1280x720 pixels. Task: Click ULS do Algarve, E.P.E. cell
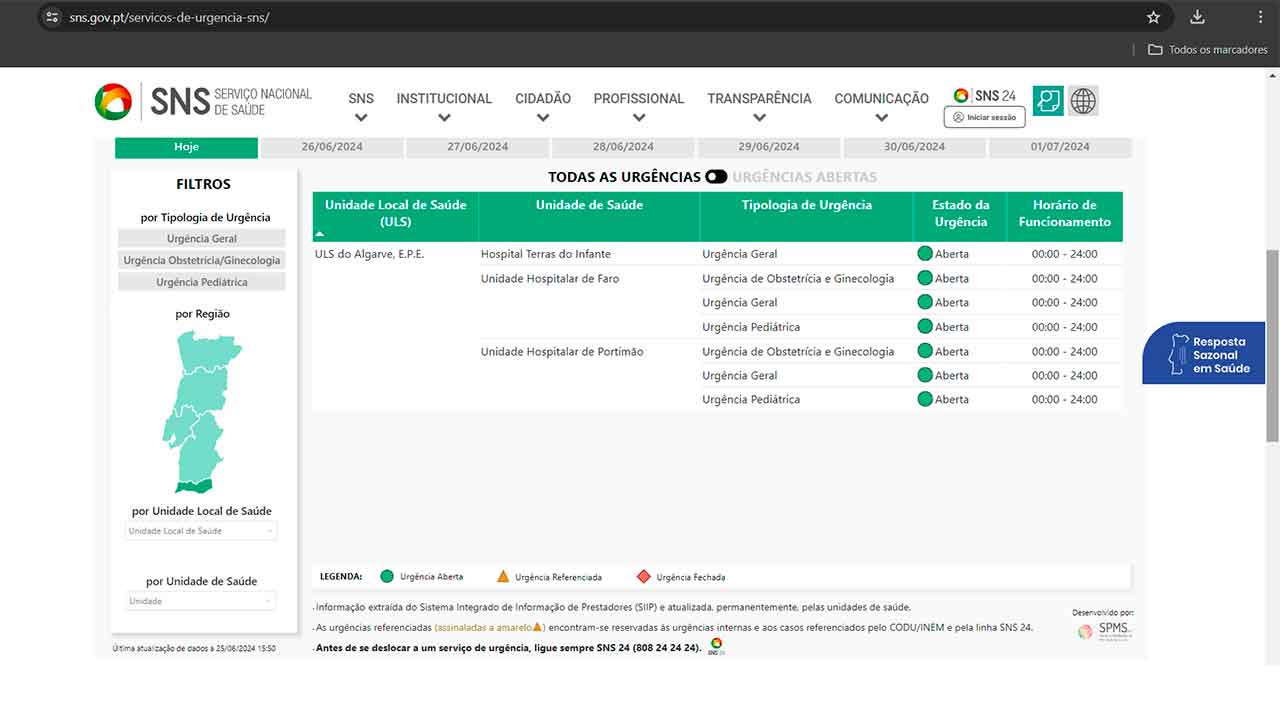pos(369,254)
